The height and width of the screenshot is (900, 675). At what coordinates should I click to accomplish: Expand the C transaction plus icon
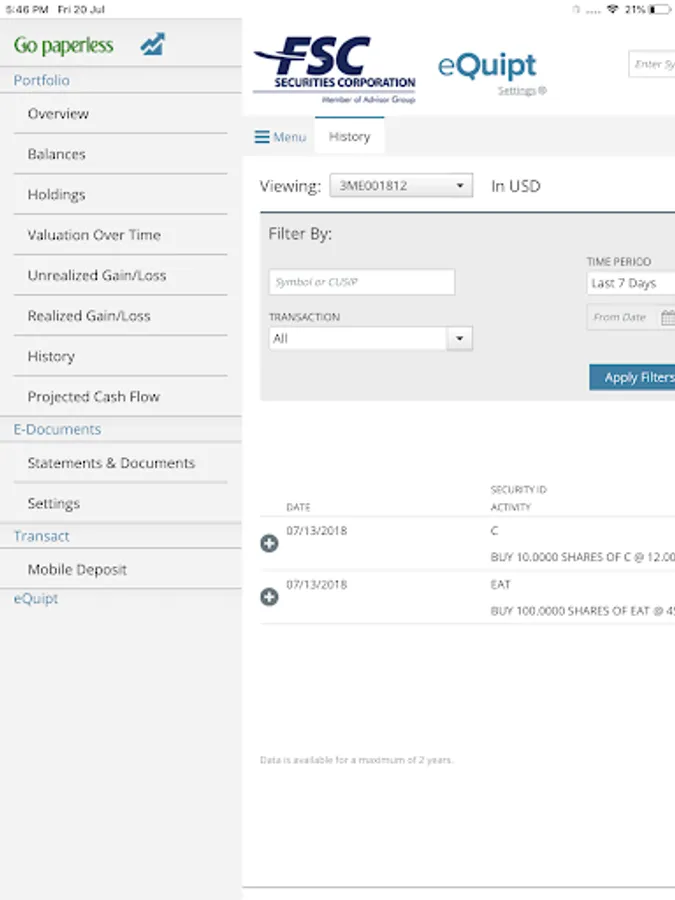click(269, 543)
